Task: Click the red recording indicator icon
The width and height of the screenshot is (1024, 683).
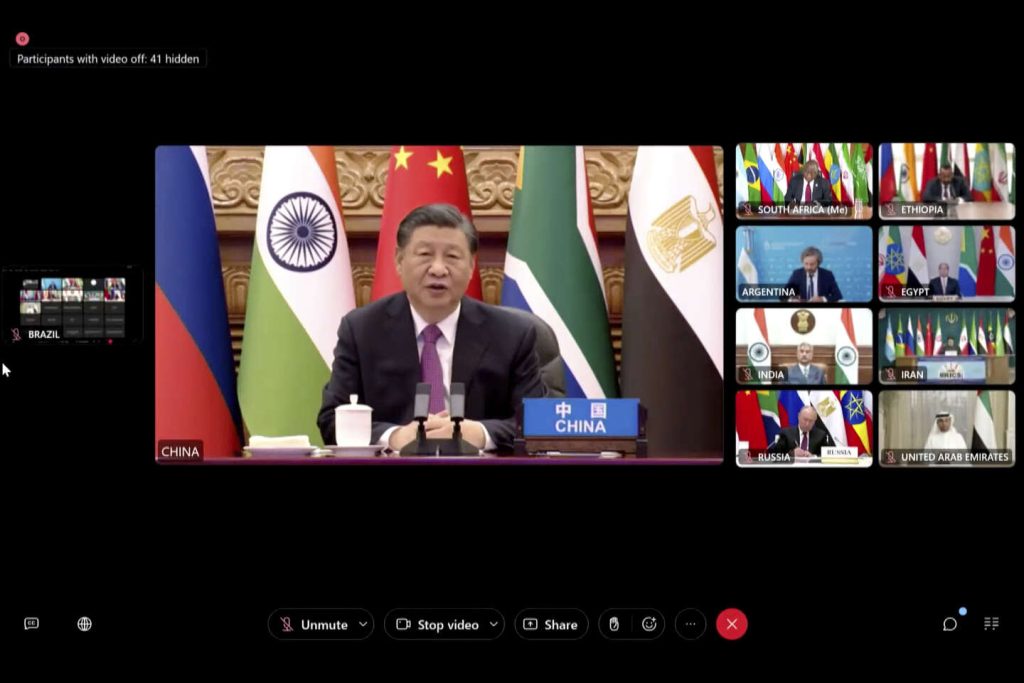Action: tap(22, 39)
